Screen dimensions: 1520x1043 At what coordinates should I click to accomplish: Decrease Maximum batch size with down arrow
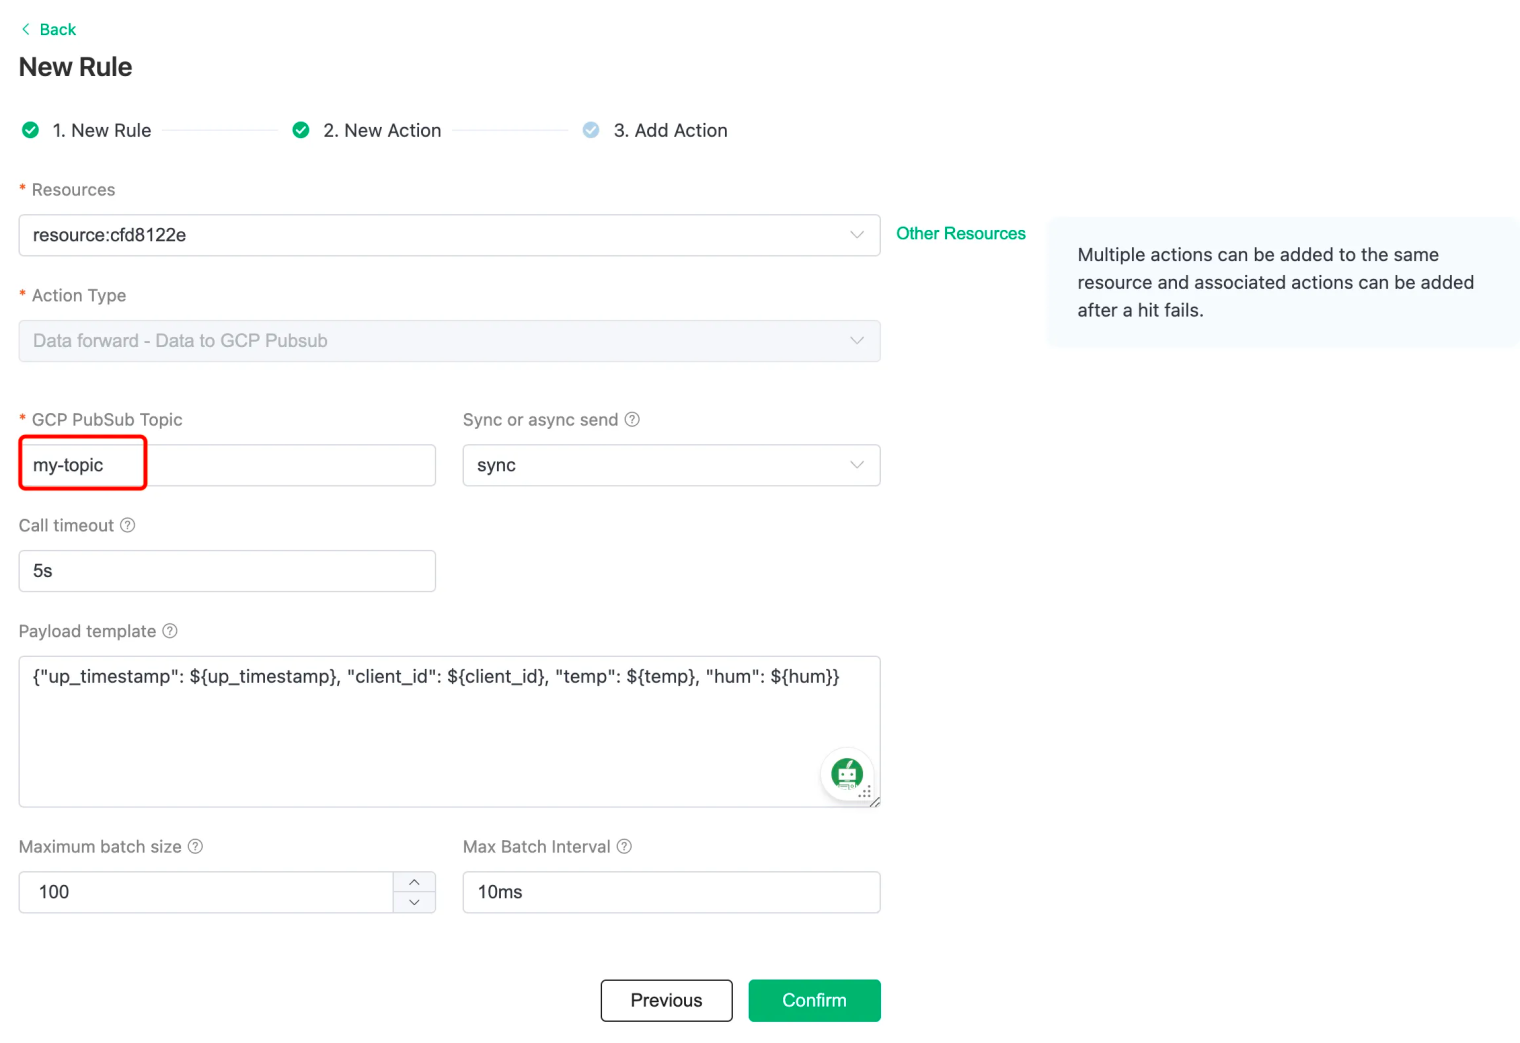[414, 902]
